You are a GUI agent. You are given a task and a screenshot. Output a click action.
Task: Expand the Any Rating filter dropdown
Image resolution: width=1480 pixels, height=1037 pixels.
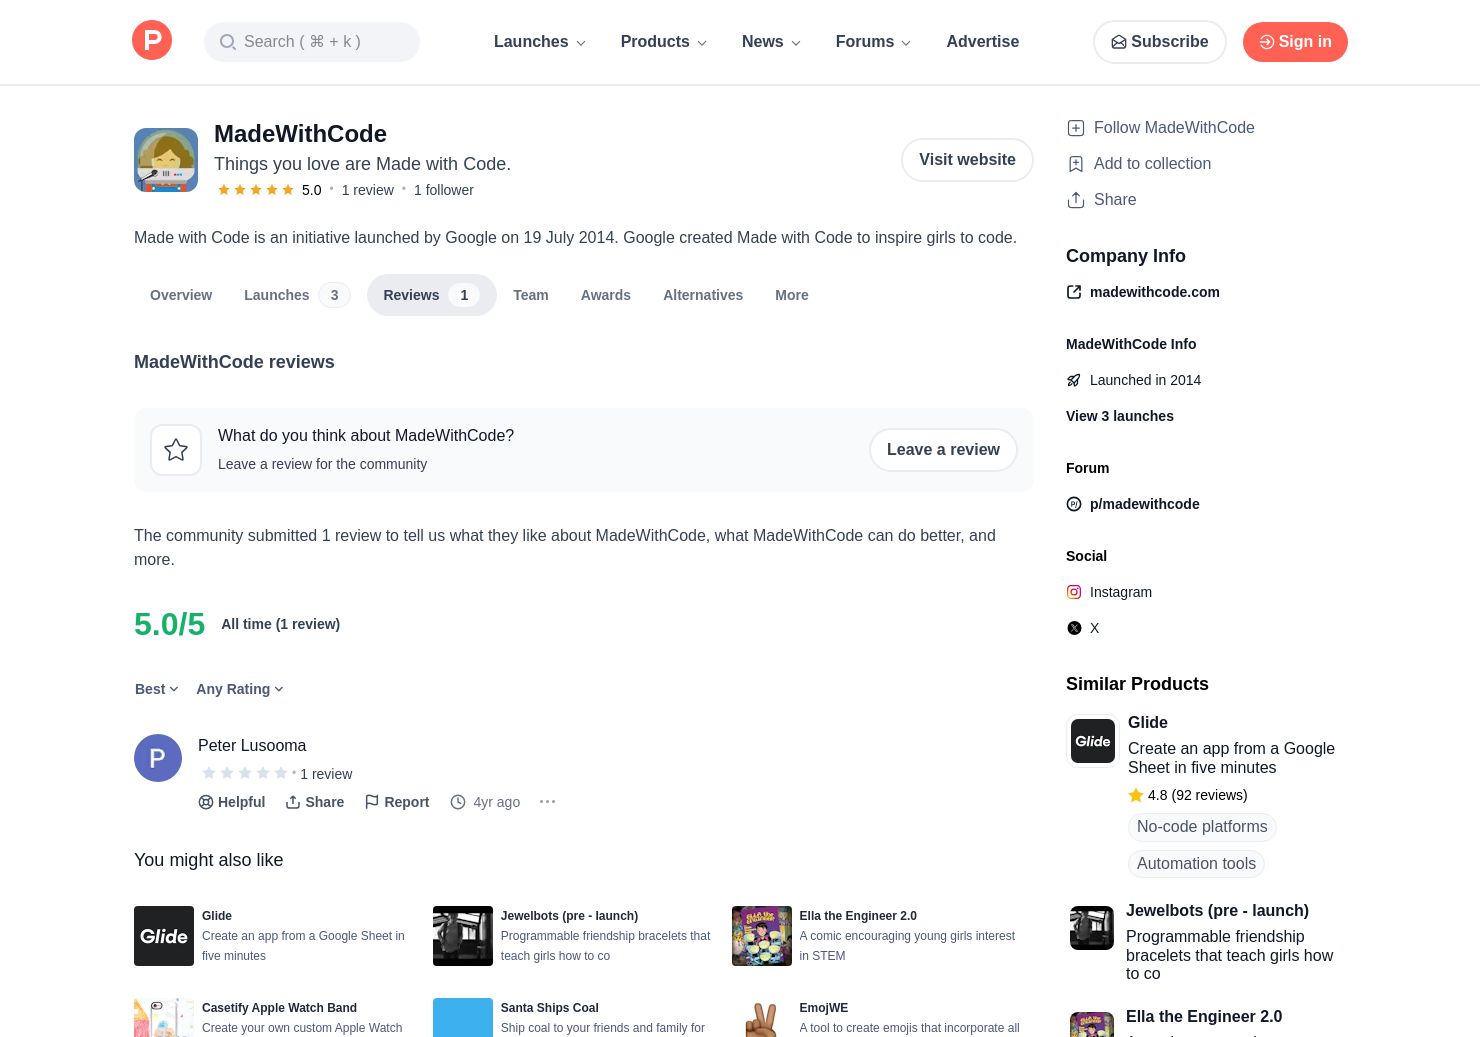[x=240, y=689]
